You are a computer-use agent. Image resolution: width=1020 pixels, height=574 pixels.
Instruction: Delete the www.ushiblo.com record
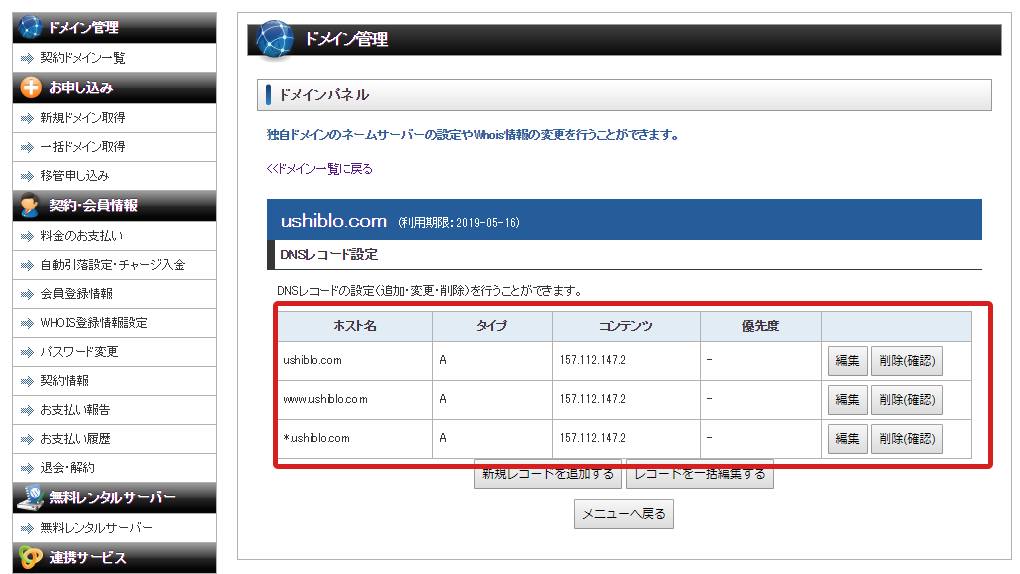click(x=907, y=400)
